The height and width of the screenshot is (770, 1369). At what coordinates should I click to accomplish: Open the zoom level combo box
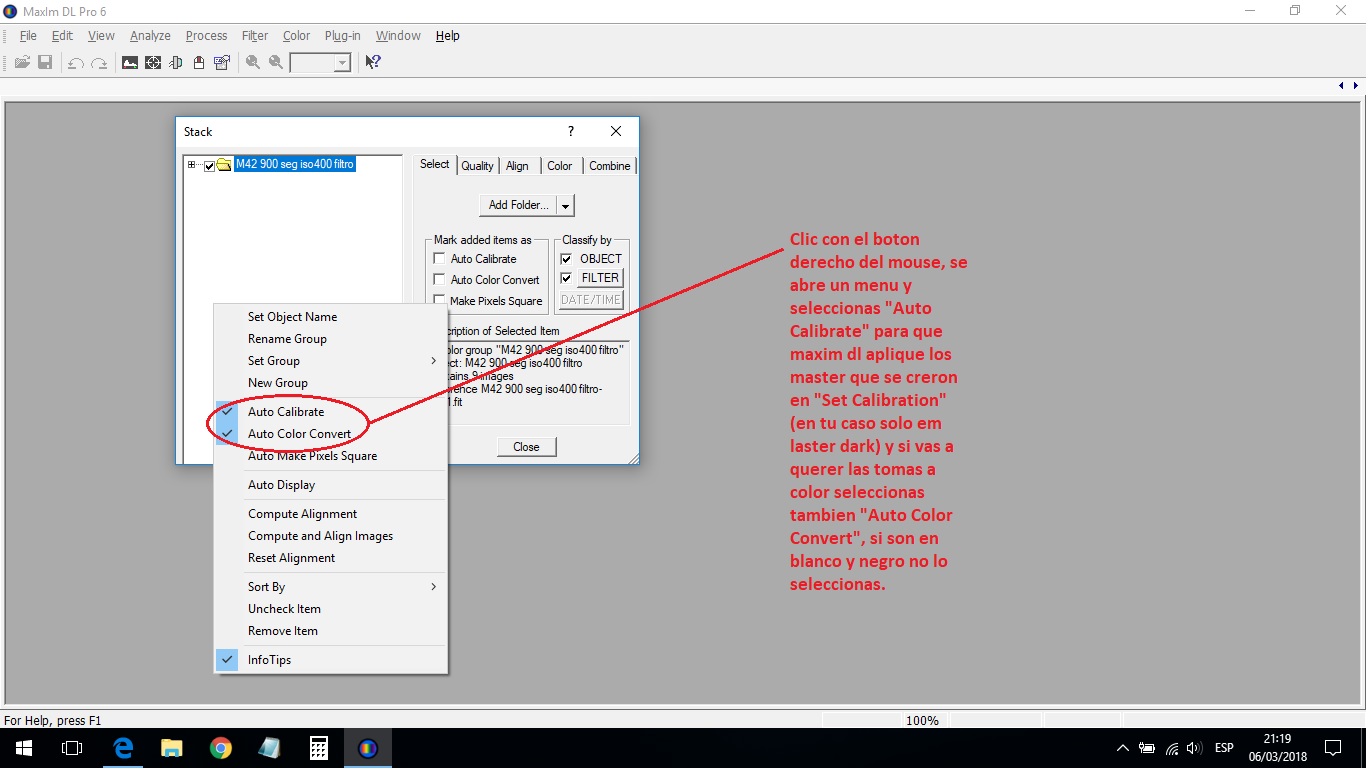click(320, 62)
